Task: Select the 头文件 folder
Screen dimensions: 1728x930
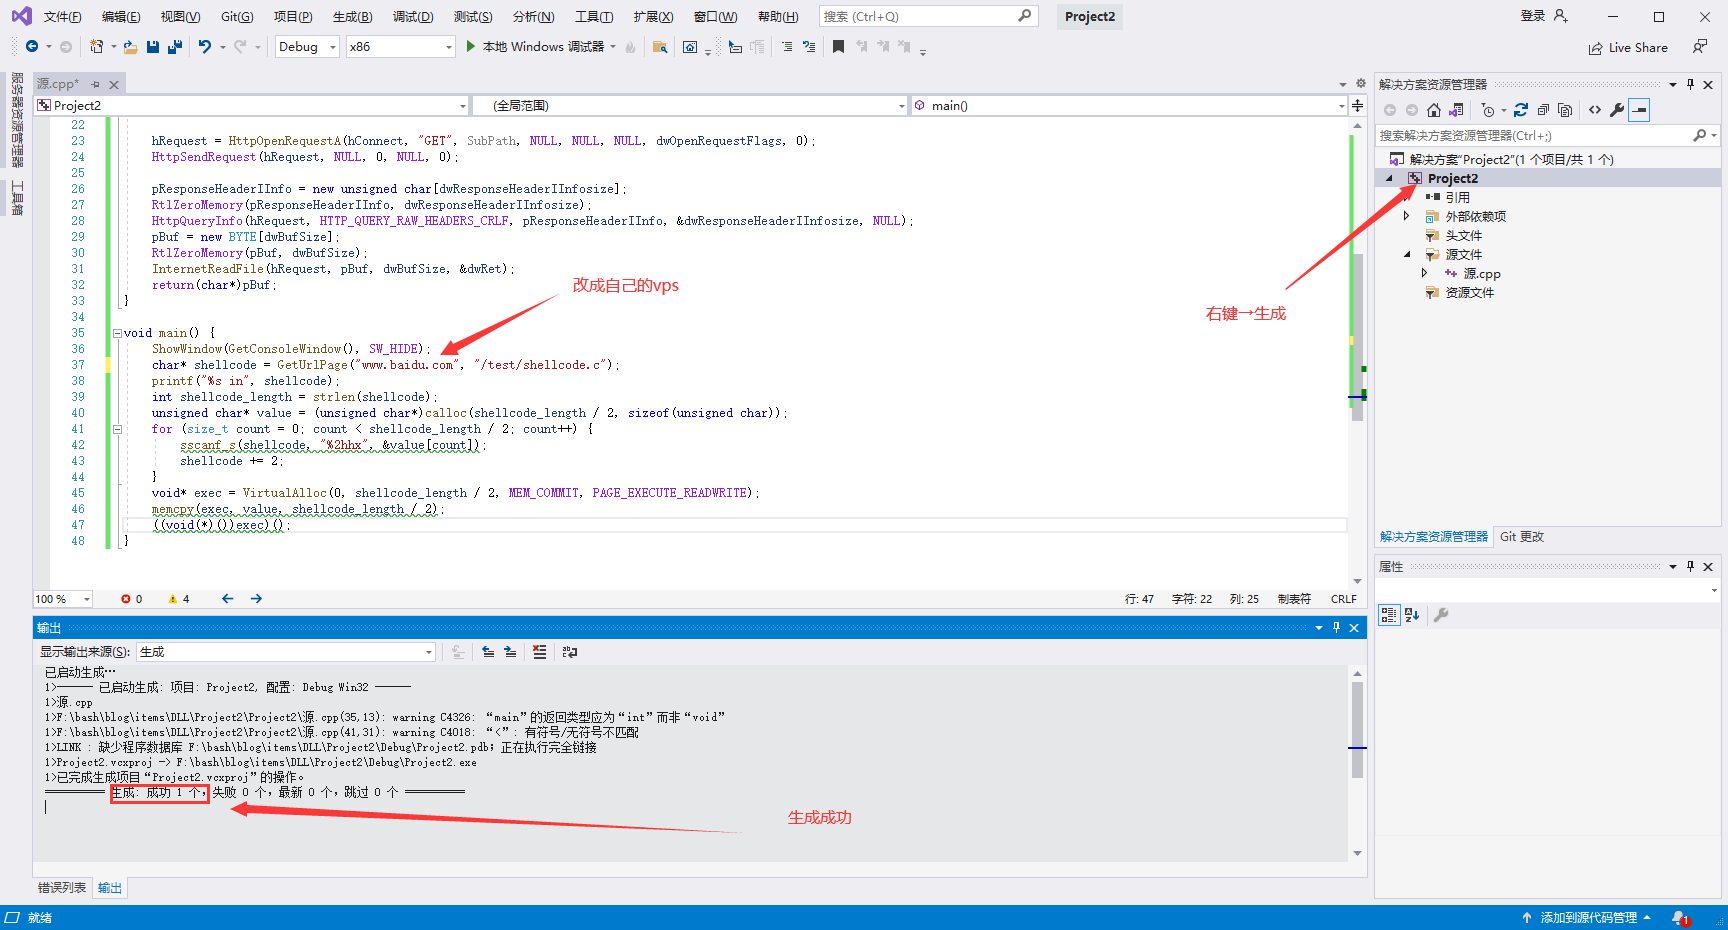Action: tap(1463, 236)
